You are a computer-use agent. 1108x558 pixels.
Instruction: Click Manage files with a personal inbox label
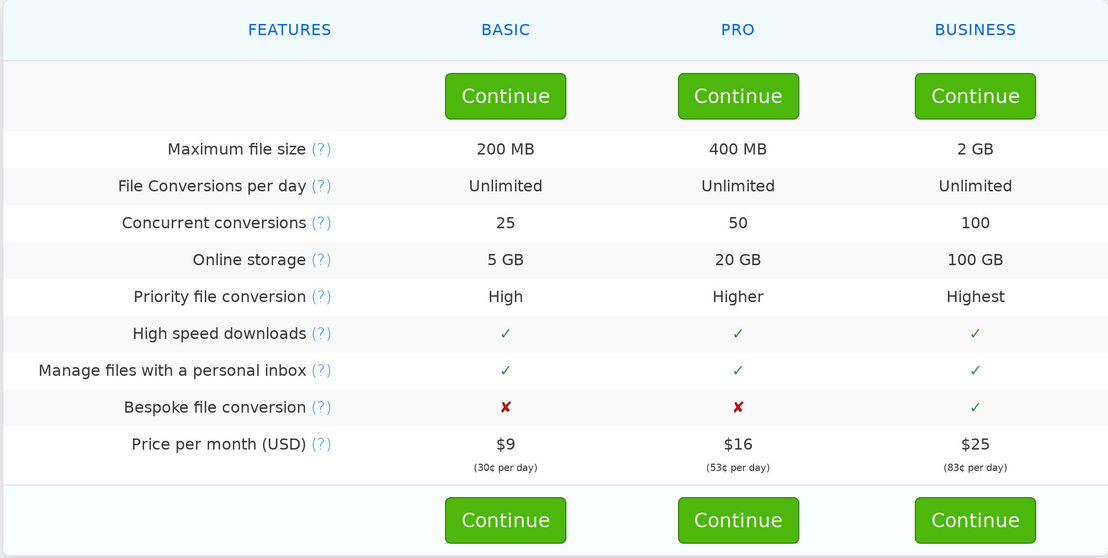(x=172, y=370)
